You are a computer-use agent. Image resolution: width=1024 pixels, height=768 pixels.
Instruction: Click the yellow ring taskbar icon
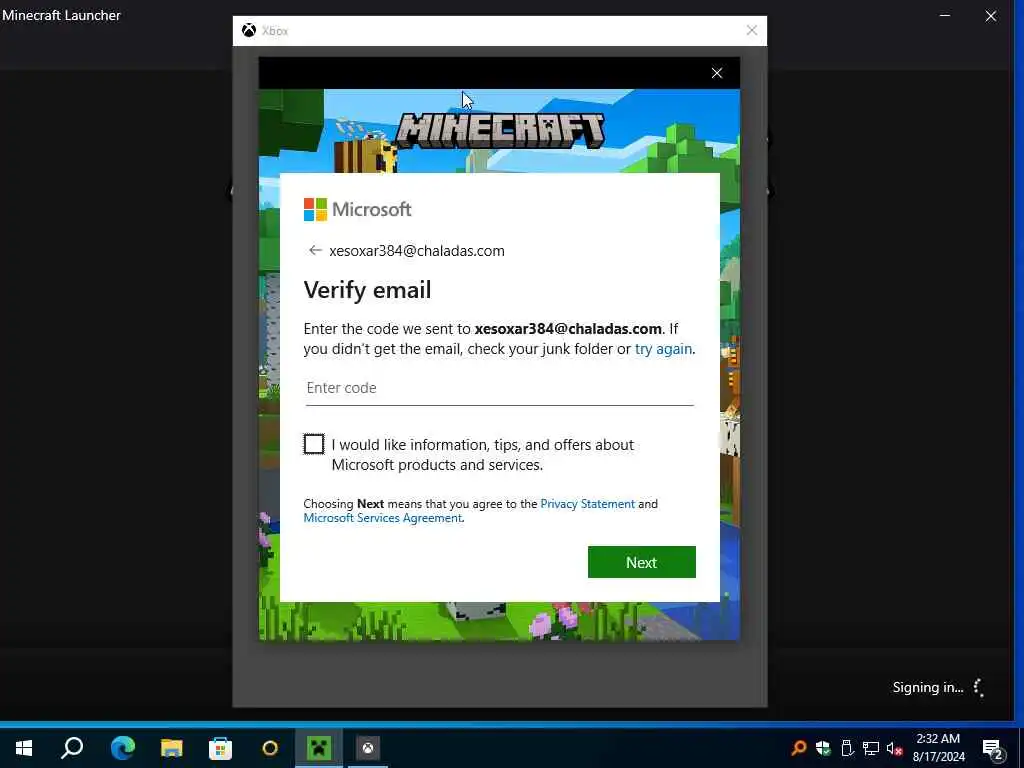coord(270,748)
